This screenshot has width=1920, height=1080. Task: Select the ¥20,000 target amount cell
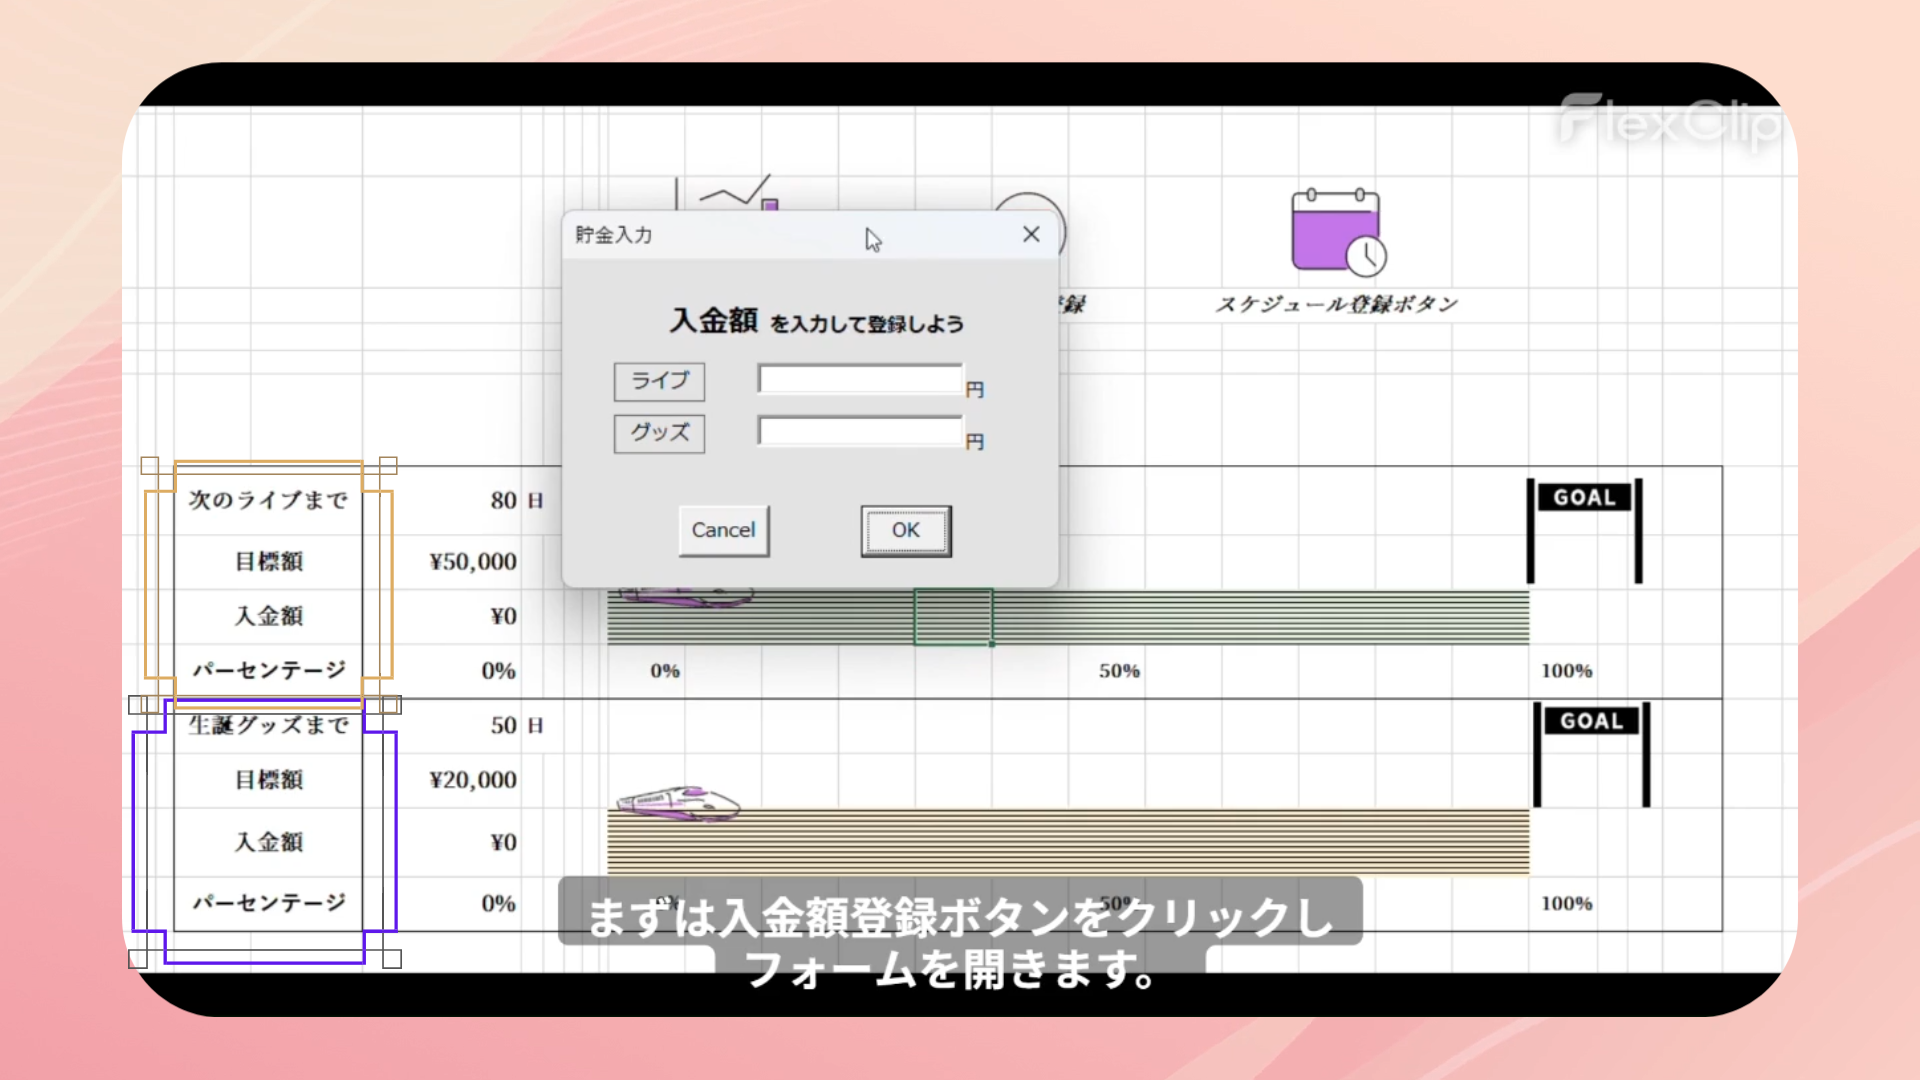click(x=472, y=780)
